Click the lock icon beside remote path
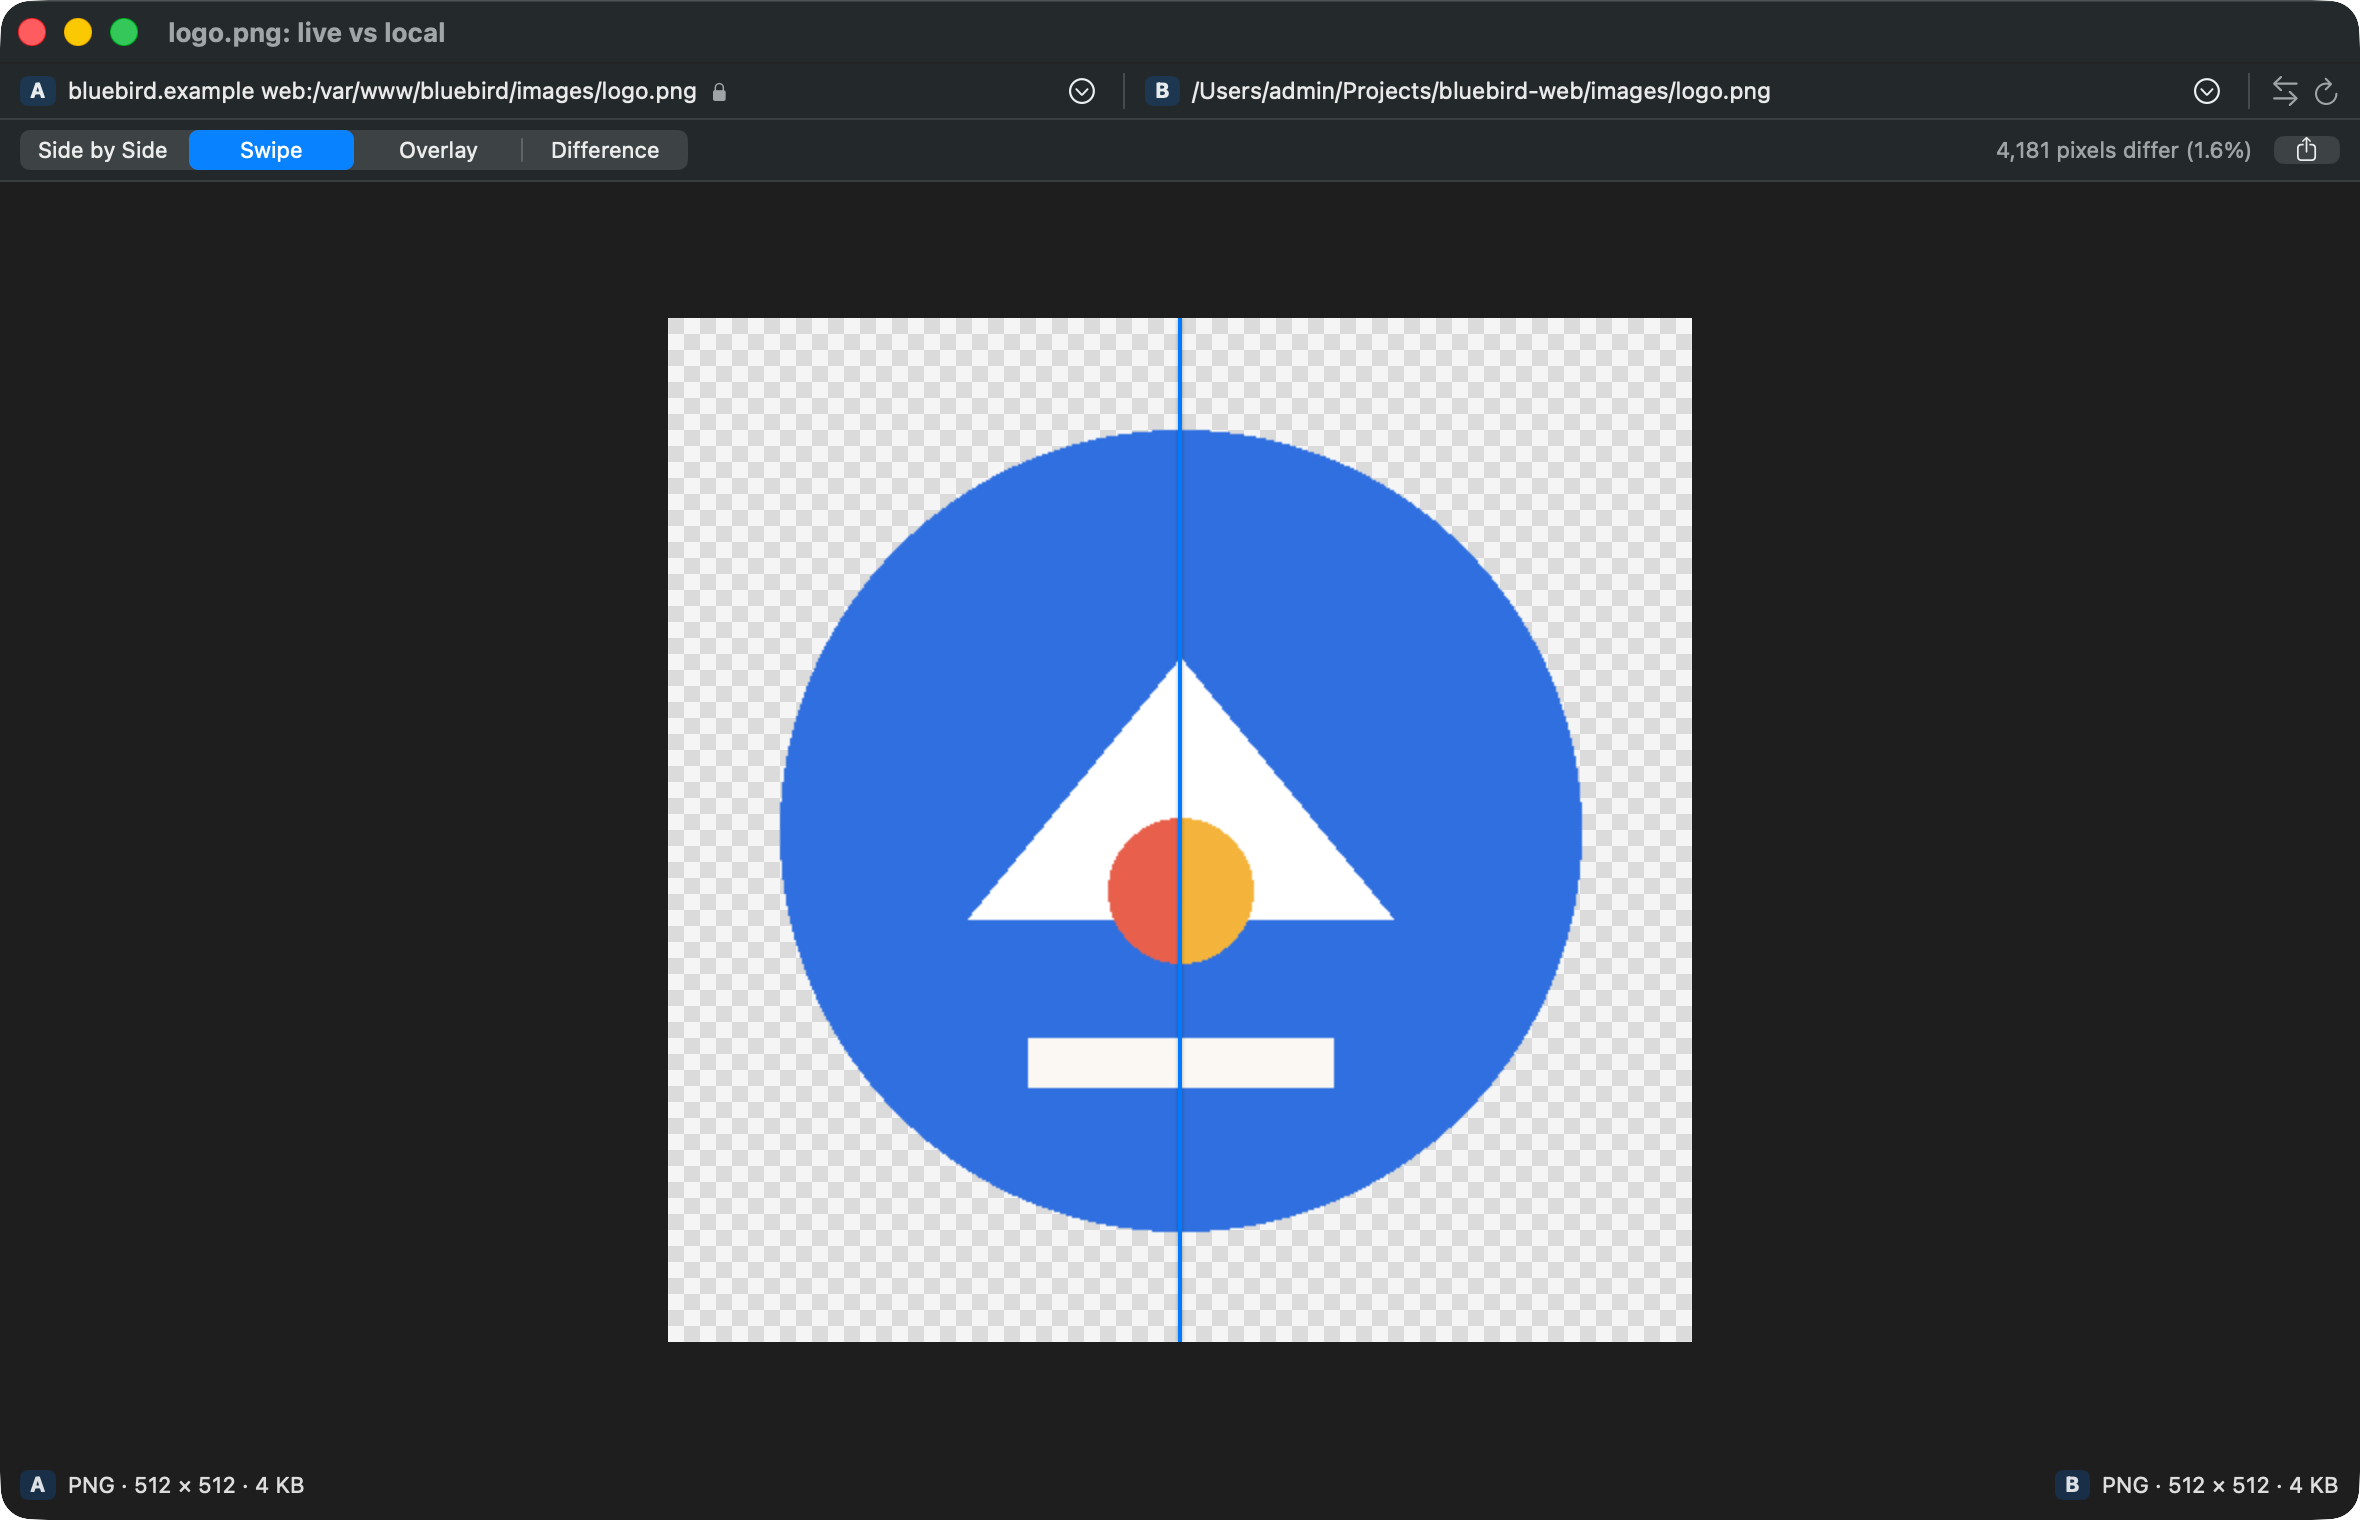 [x=719, y=92]
